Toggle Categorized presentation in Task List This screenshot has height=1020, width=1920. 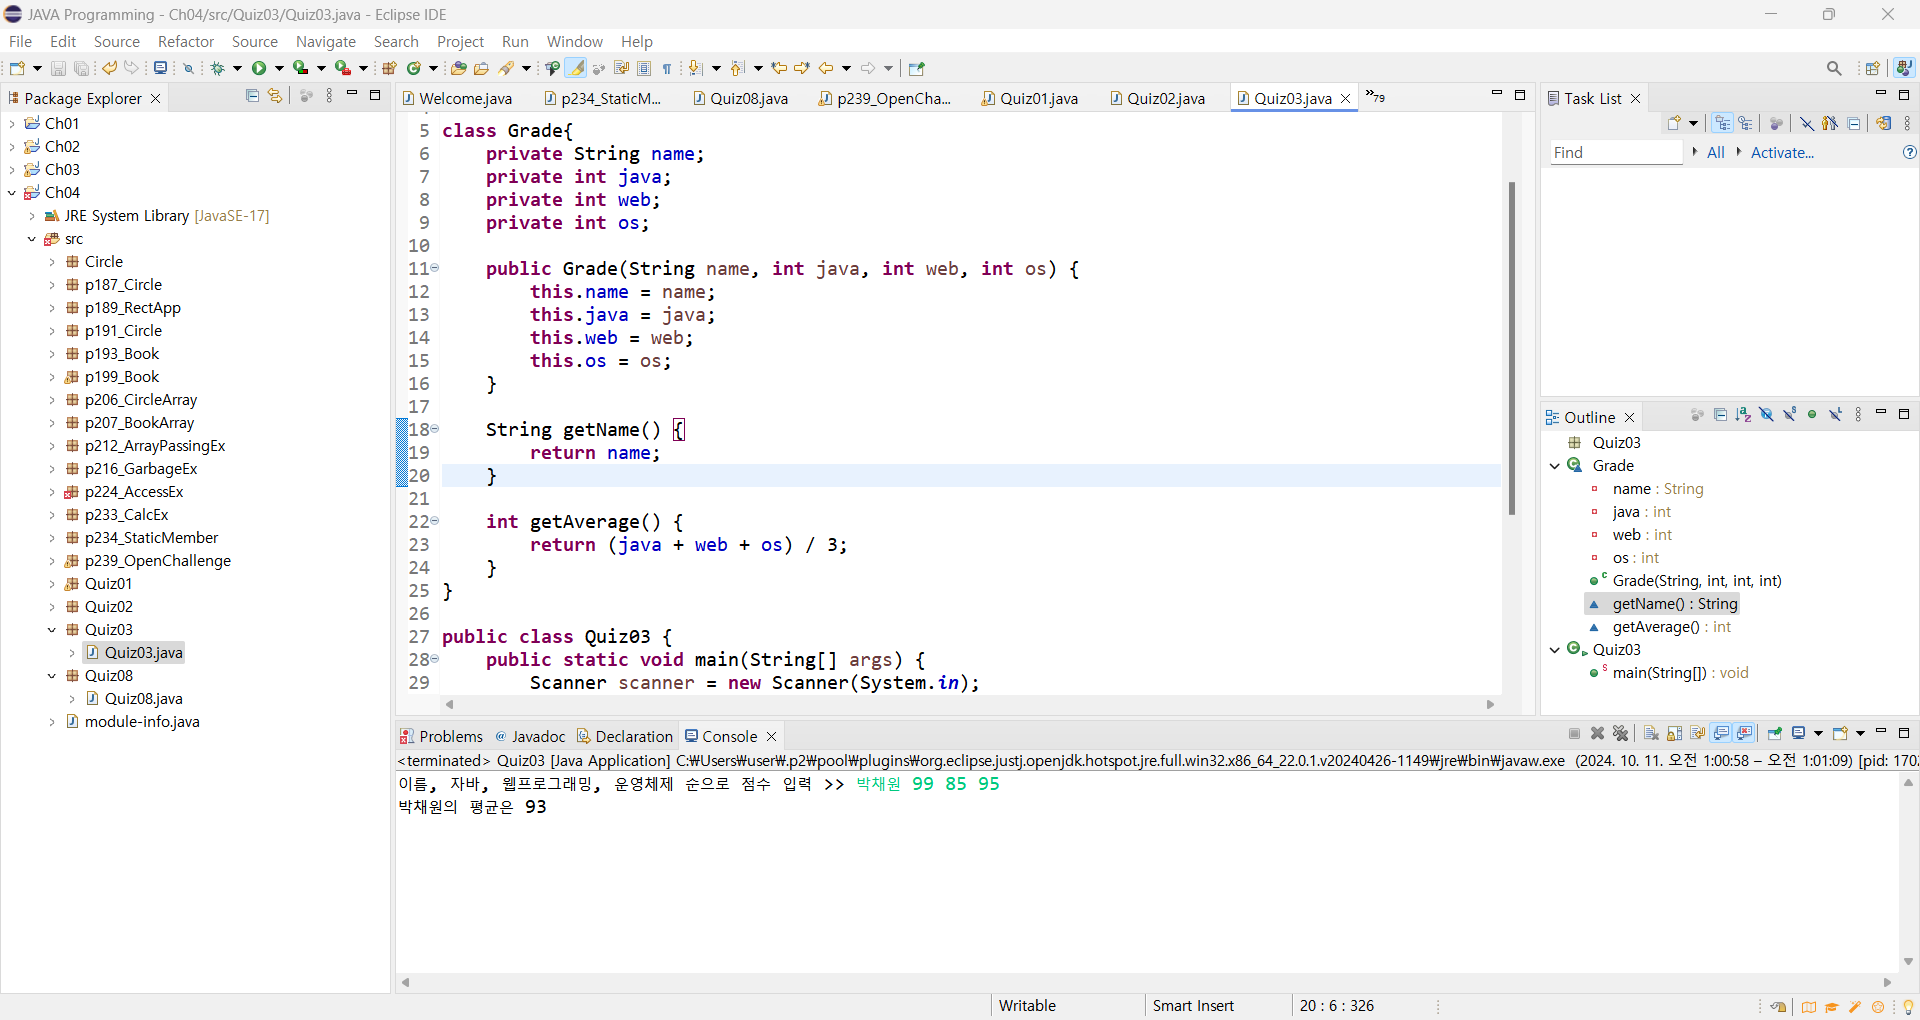(x=1722, y=123)
